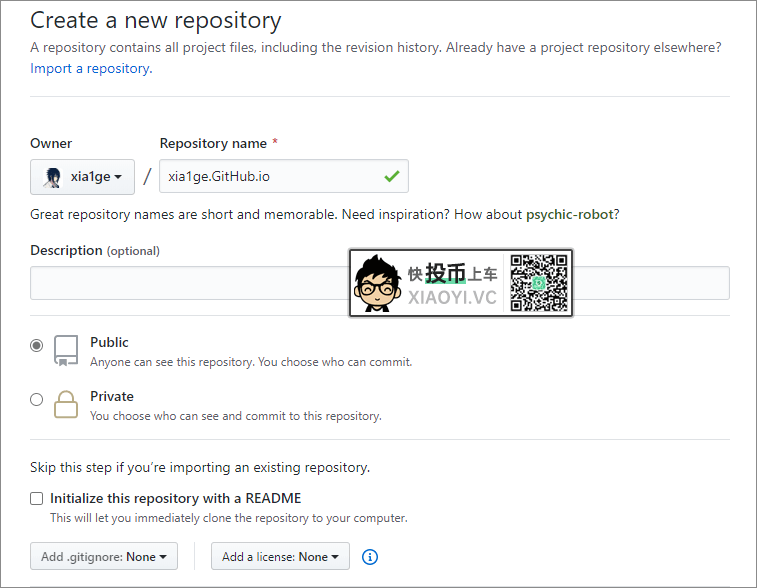This screenshot has height=588, width=757.
Task: Click the Public repository book icon
Action: [x=65, y=349]
